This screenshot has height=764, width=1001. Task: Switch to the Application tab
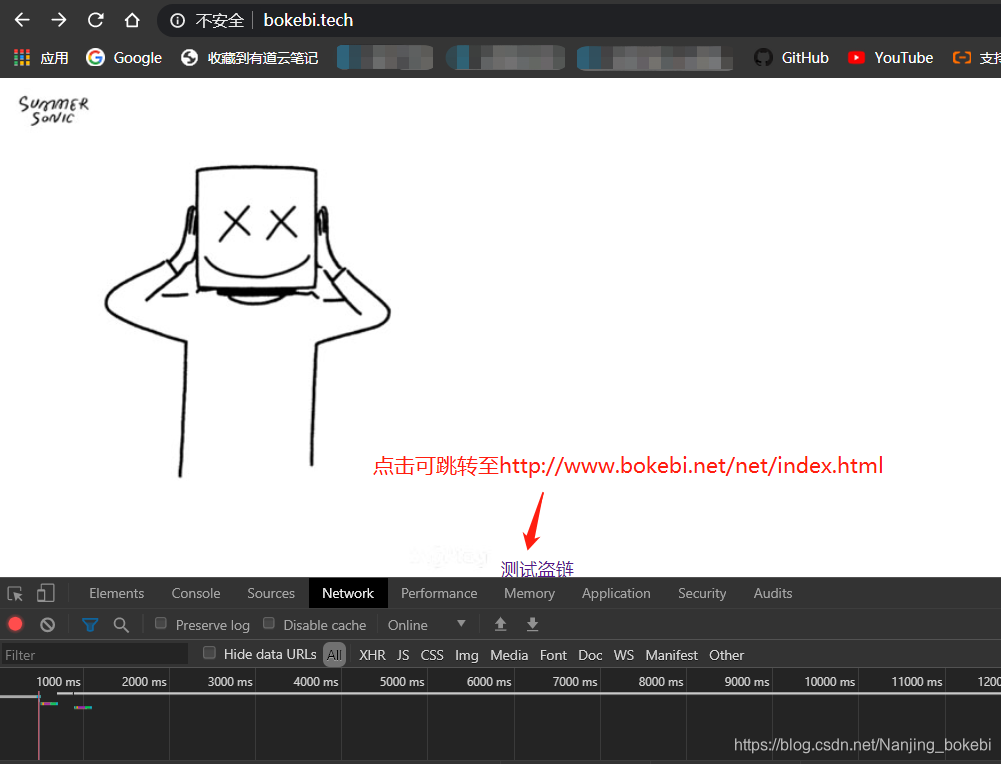tap(616, 594)
